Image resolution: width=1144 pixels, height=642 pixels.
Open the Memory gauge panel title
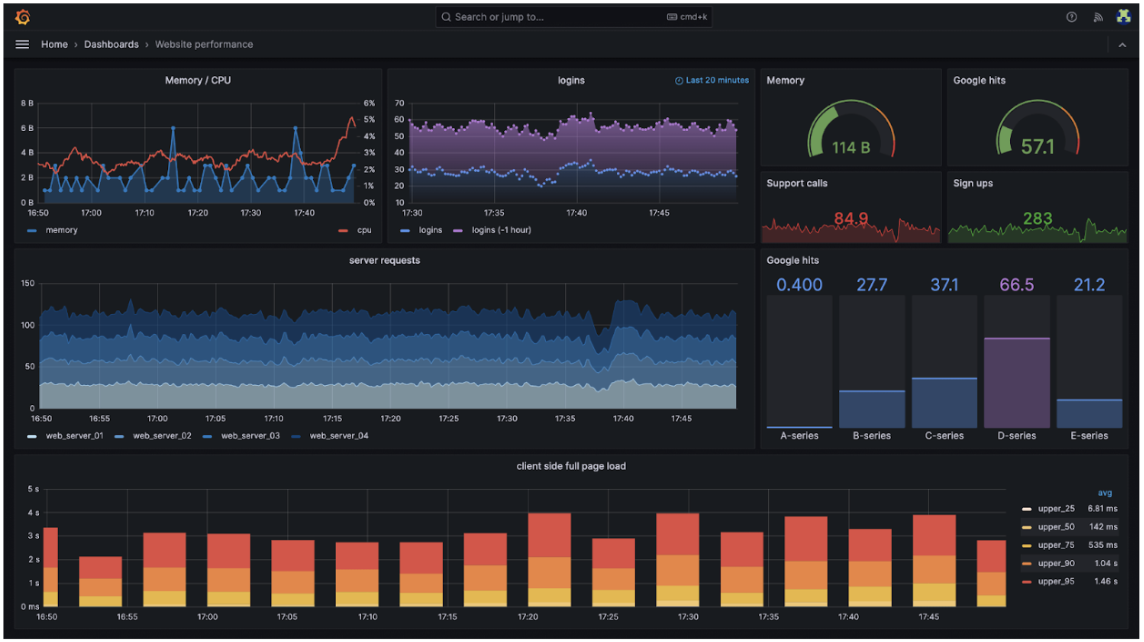(x=785, y=80)
